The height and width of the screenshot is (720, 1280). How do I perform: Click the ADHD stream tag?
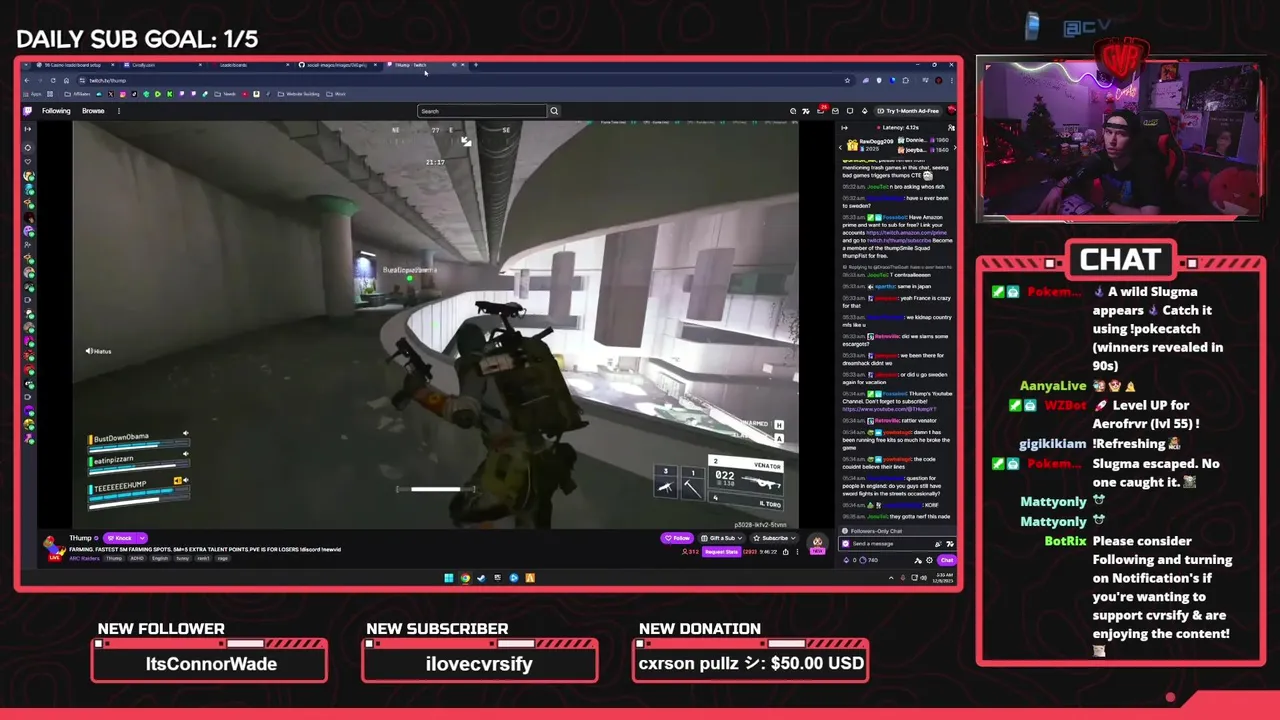[136, 558]
